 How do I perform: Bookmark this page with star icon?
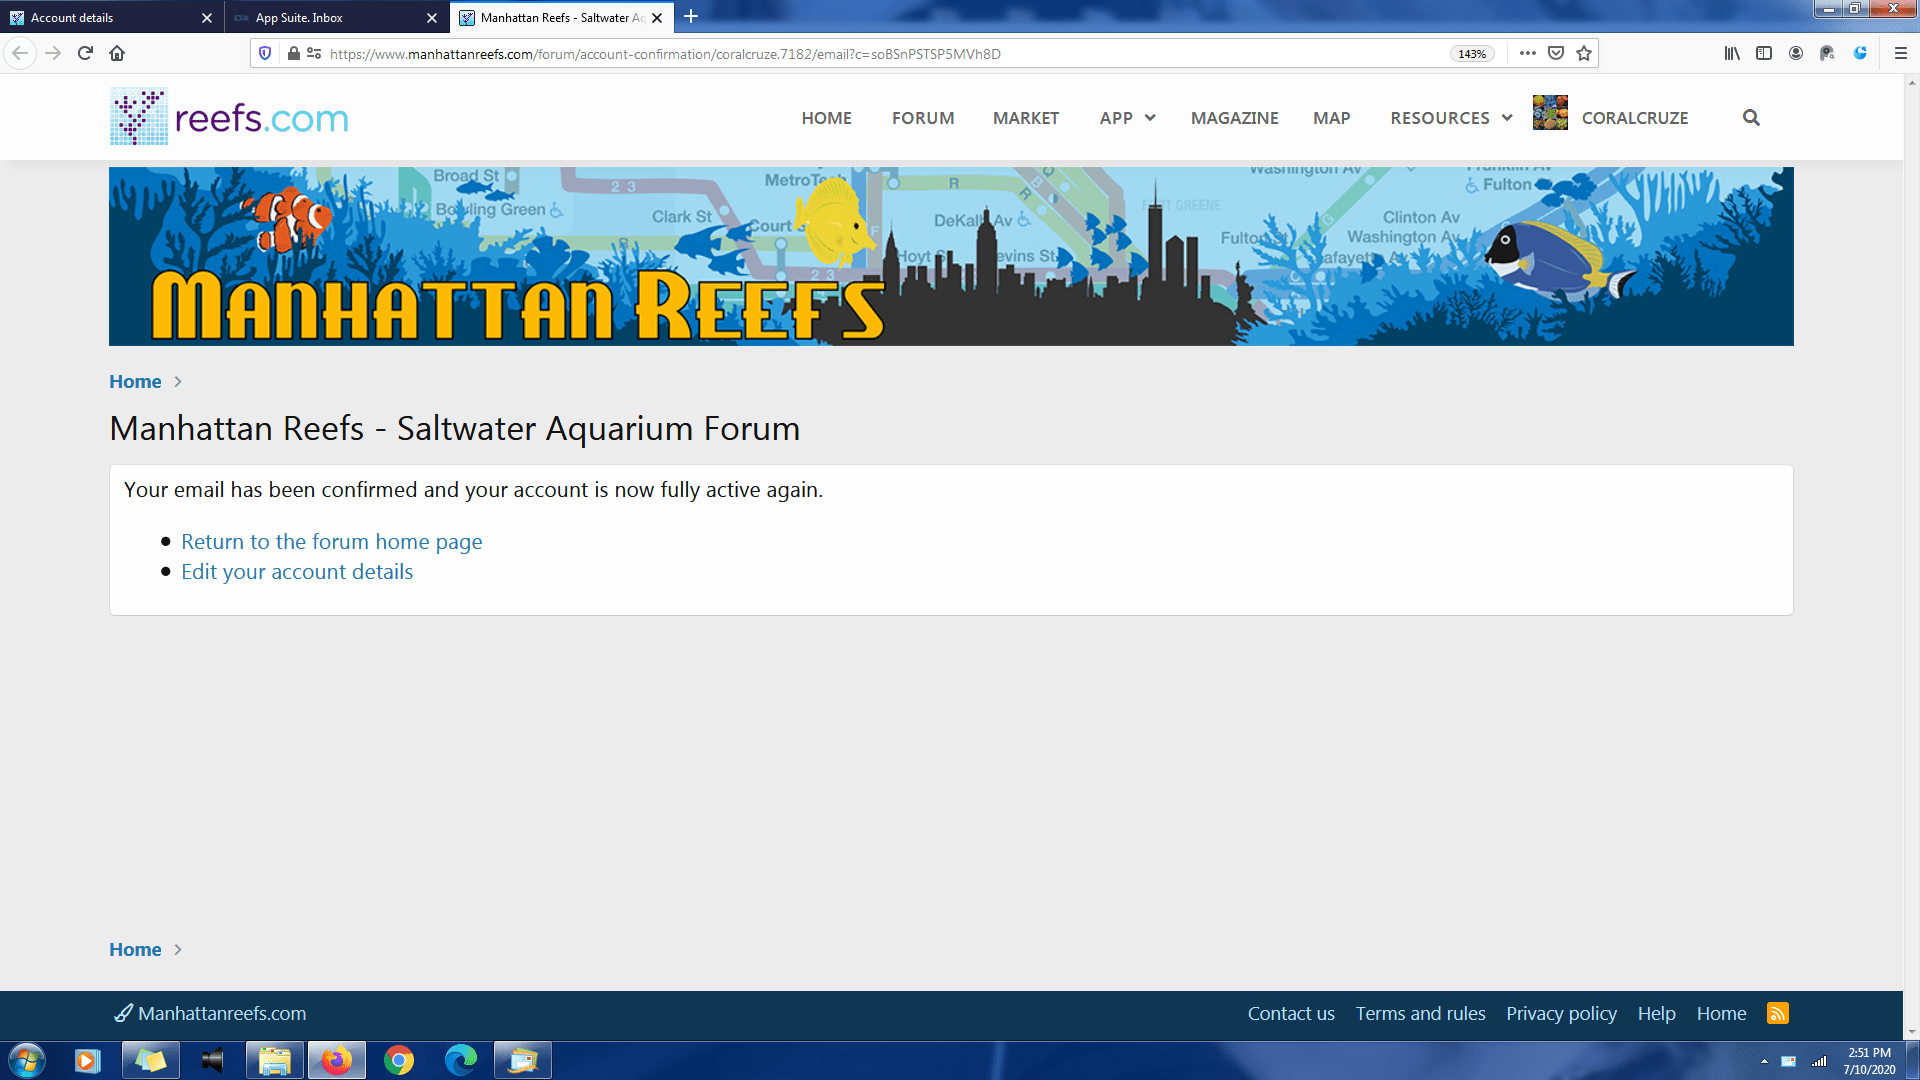click(x=1584, y=53)
